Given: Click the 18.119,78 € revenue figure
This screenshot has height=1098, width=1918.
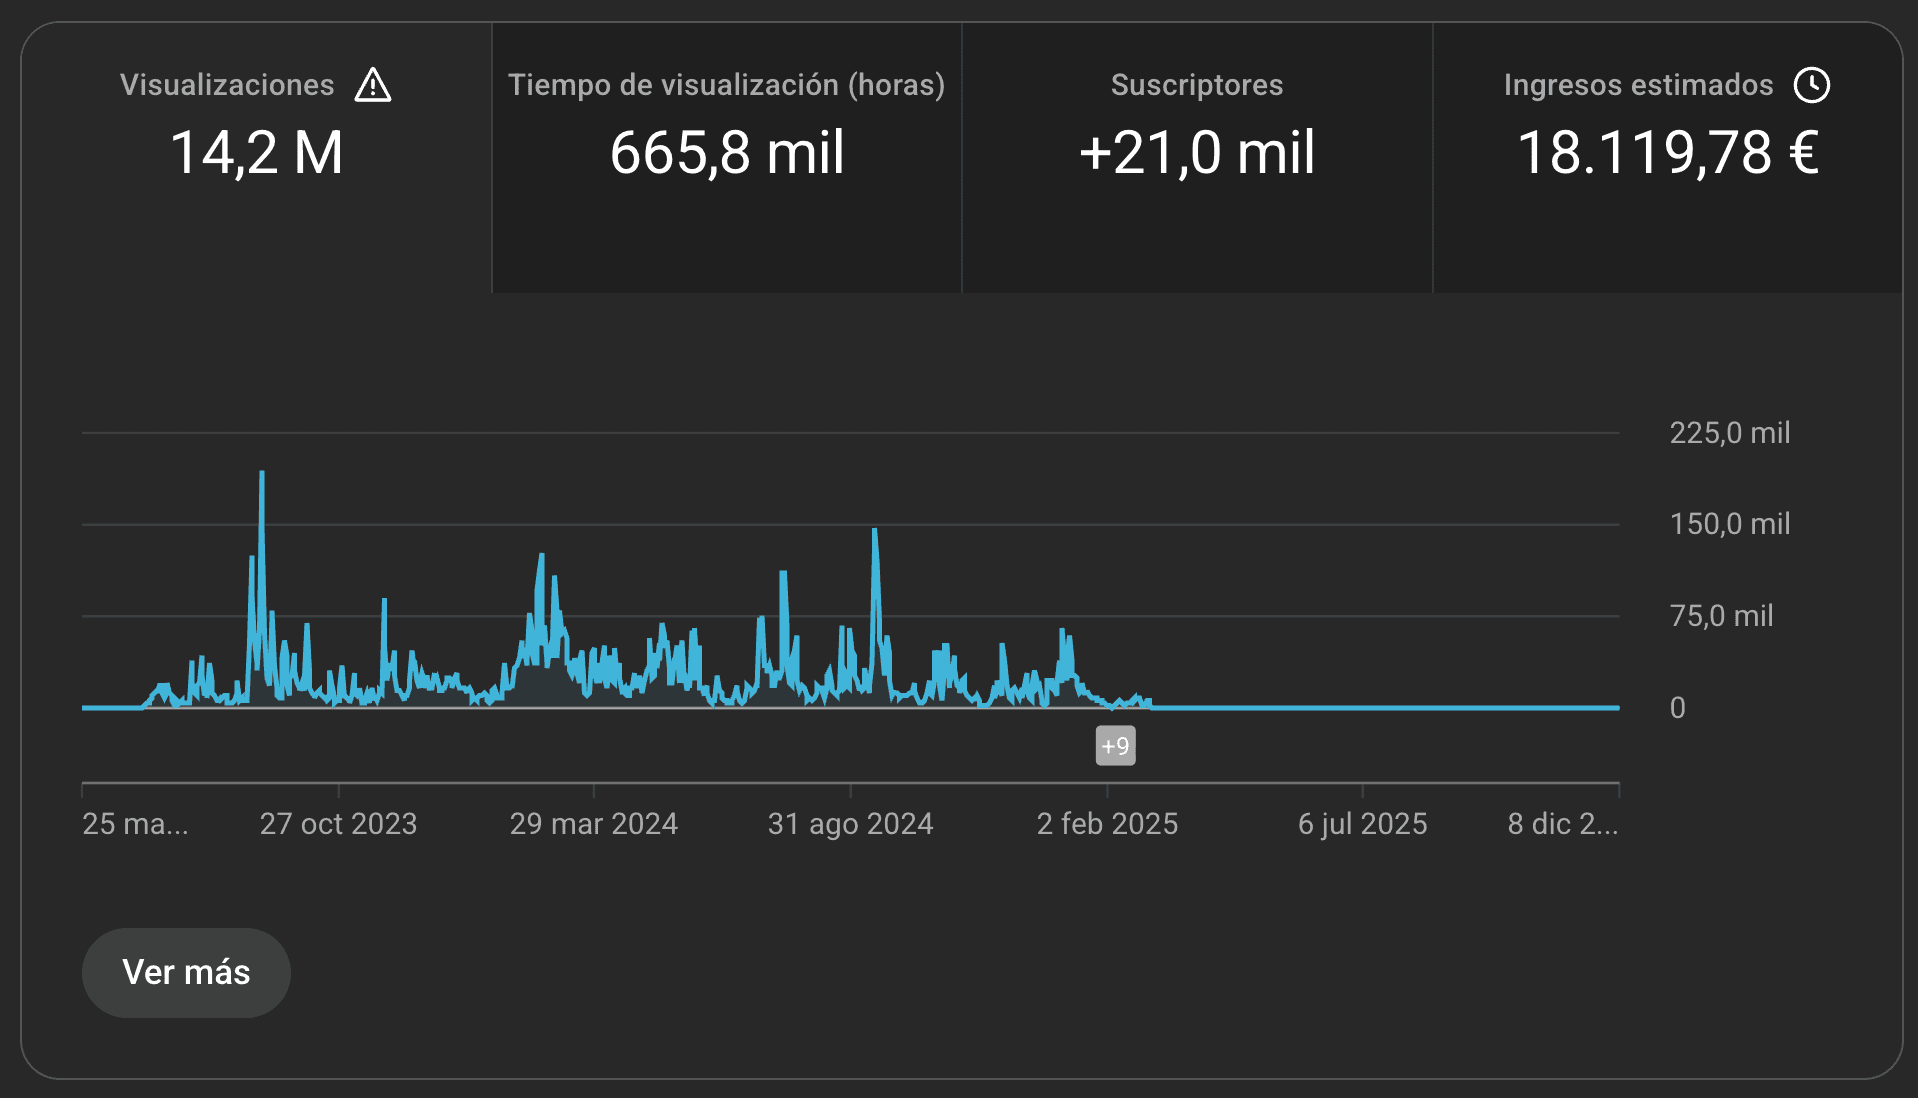Looking at the screenshot, I should pos(1667,153).
